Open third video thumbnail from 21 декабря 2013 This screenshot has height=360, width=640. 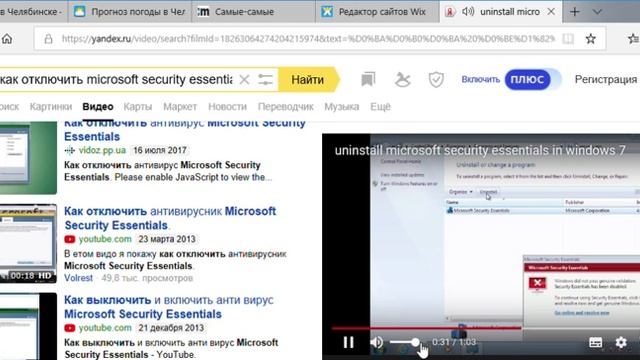tap(28, 327)
